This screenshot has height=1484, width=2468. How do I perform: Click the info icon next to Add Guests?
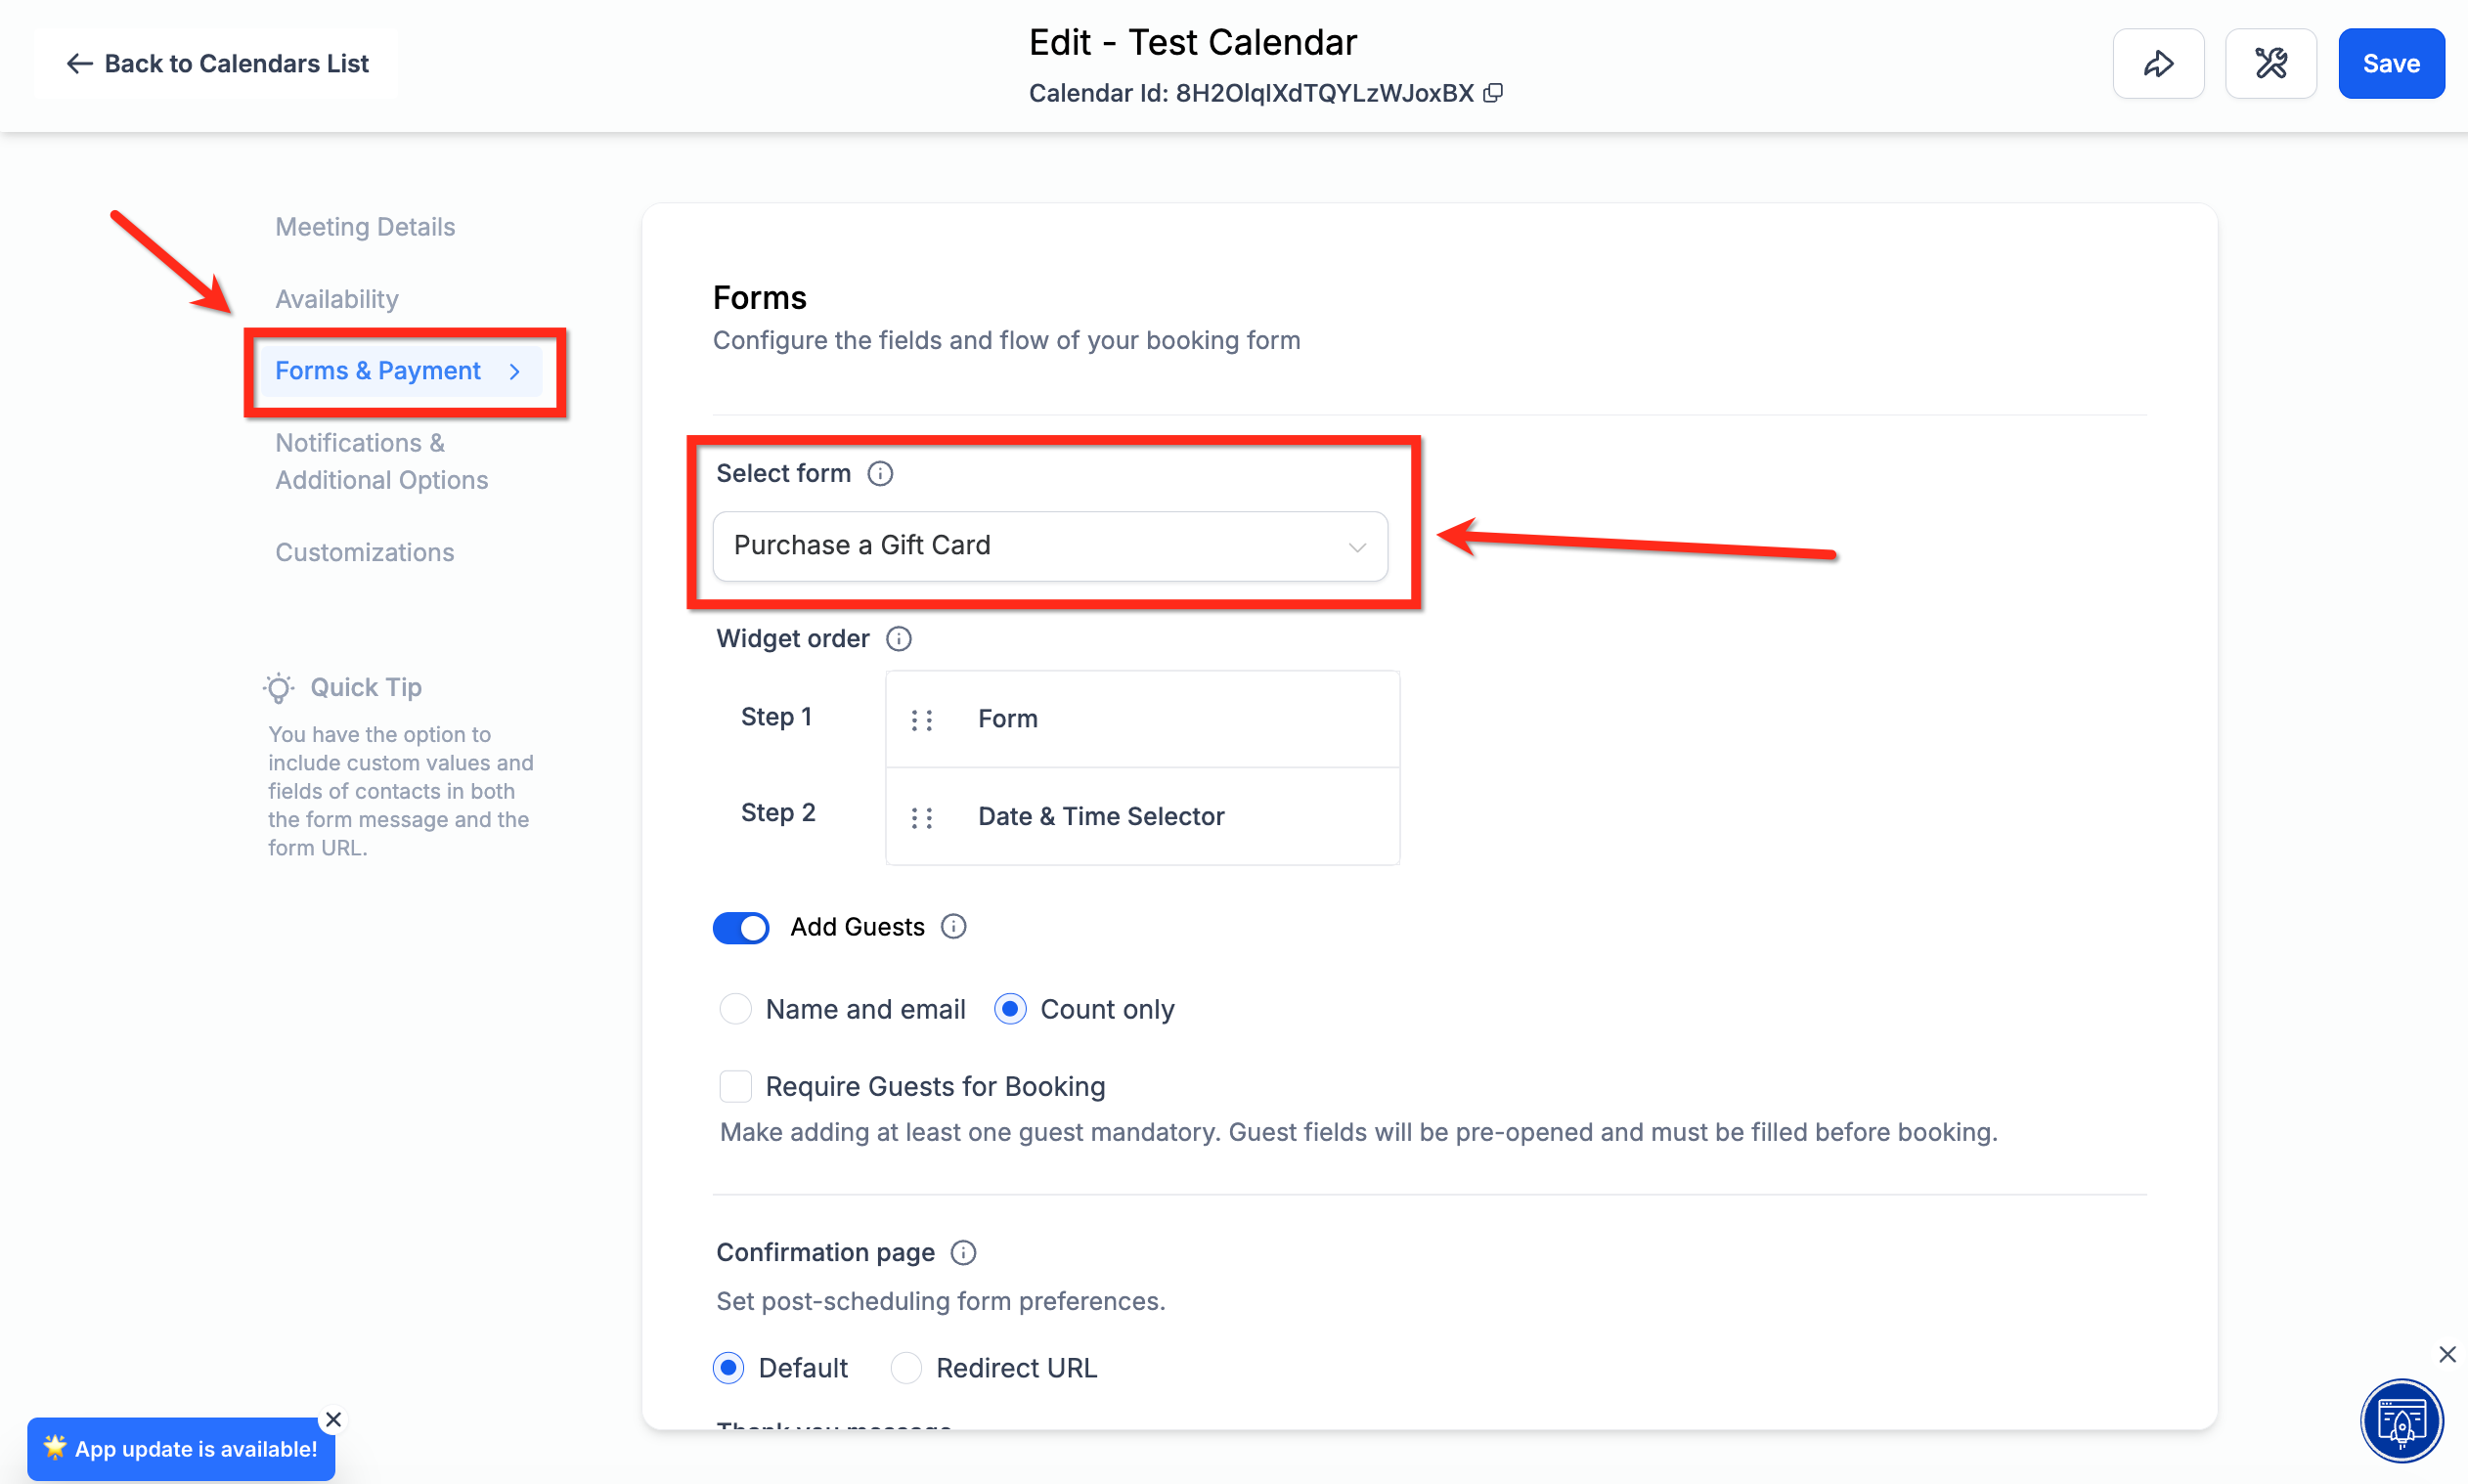953,927
